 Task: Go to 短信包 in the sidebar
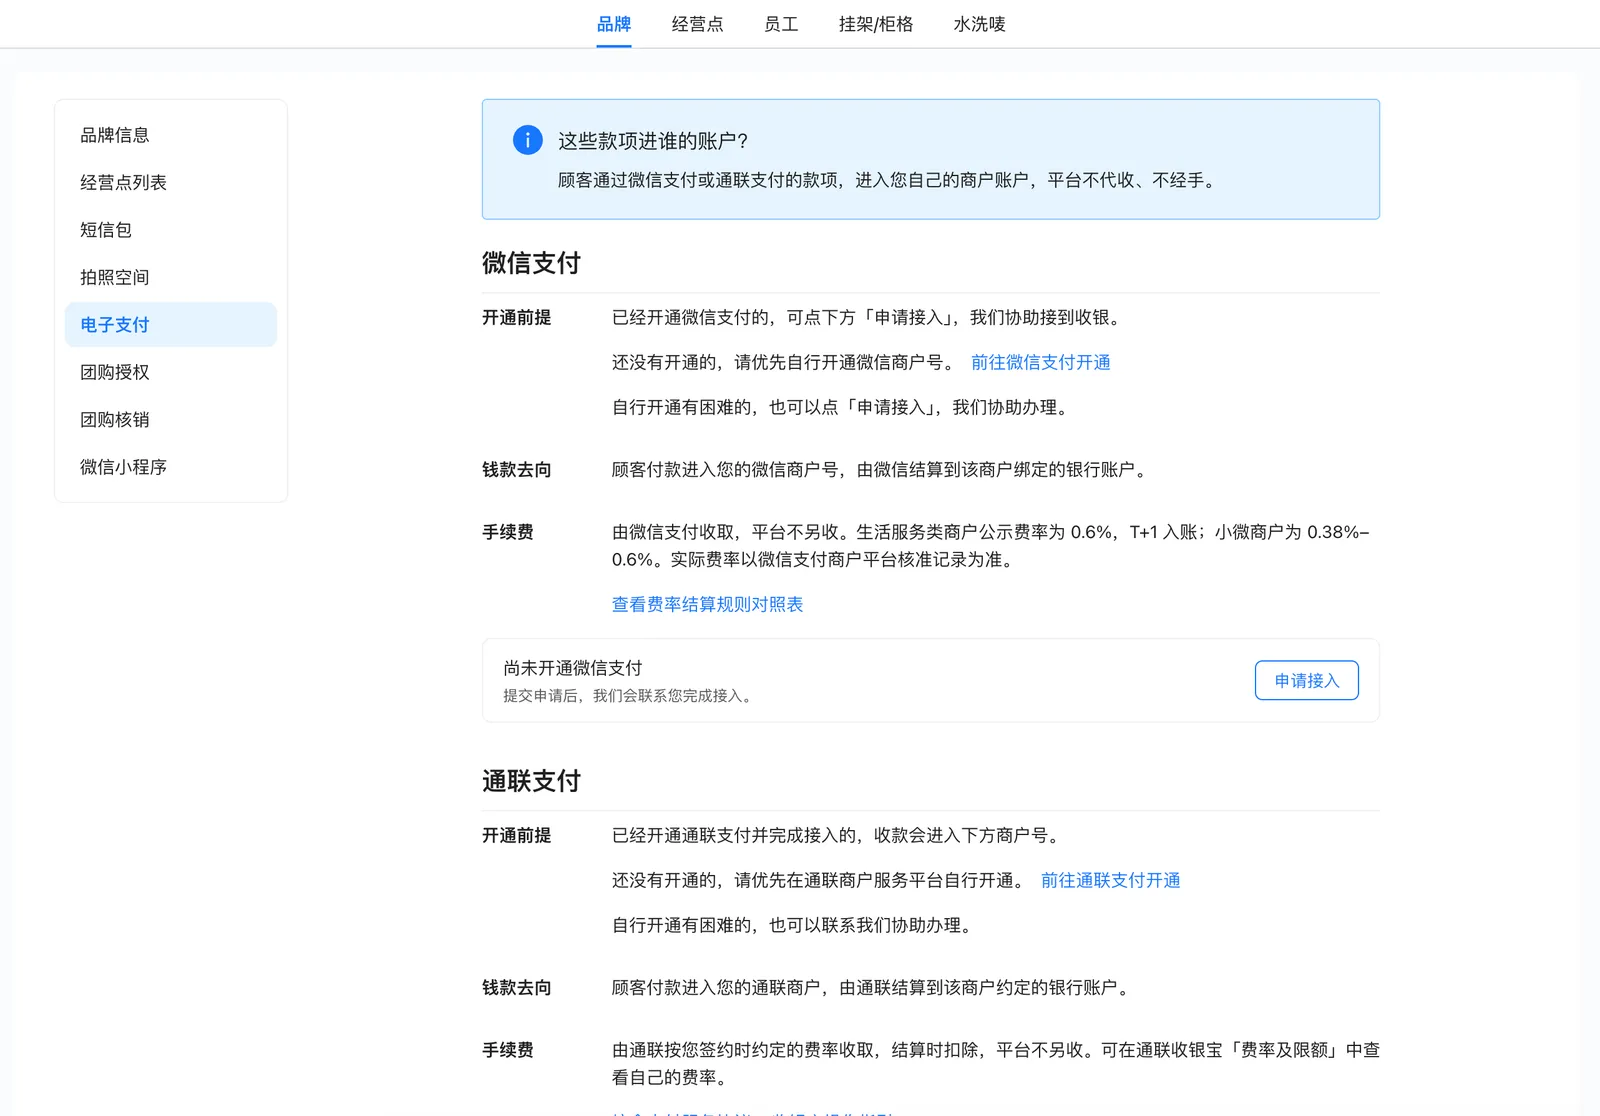point(171,230)
